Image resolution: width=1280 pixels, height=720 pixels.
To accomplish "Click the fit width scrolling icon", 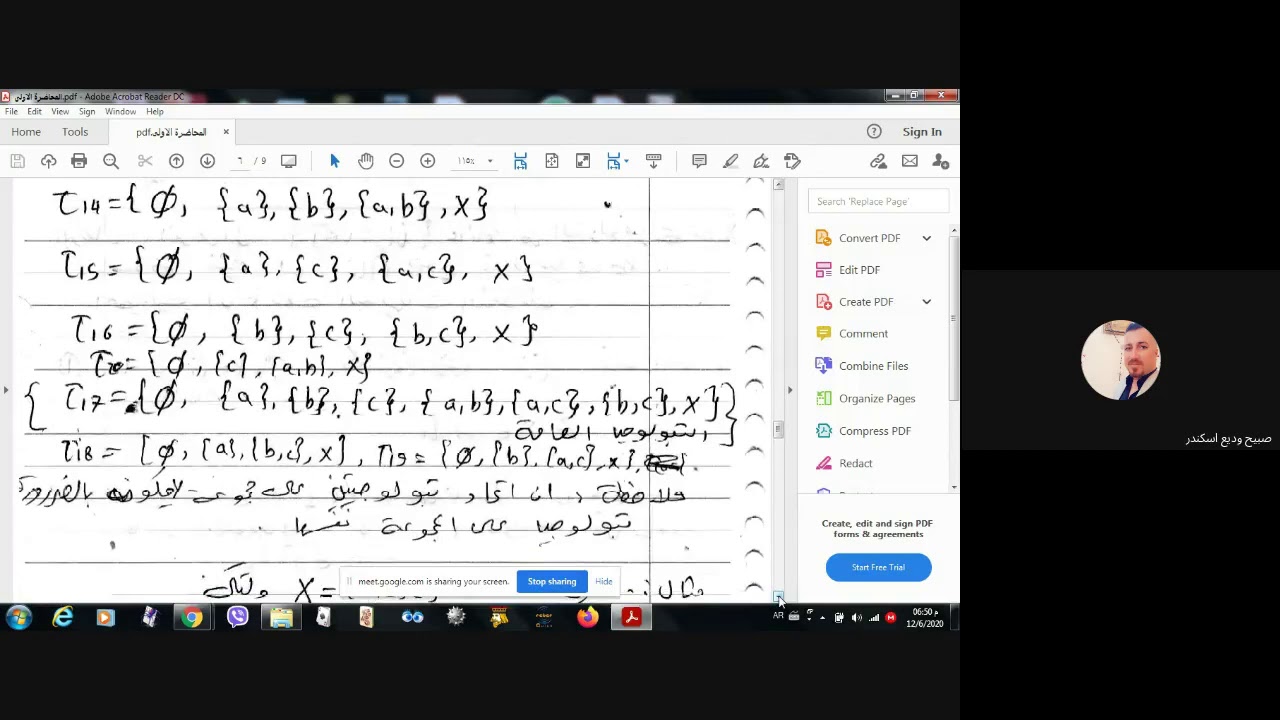I will [x=520, y=161].
